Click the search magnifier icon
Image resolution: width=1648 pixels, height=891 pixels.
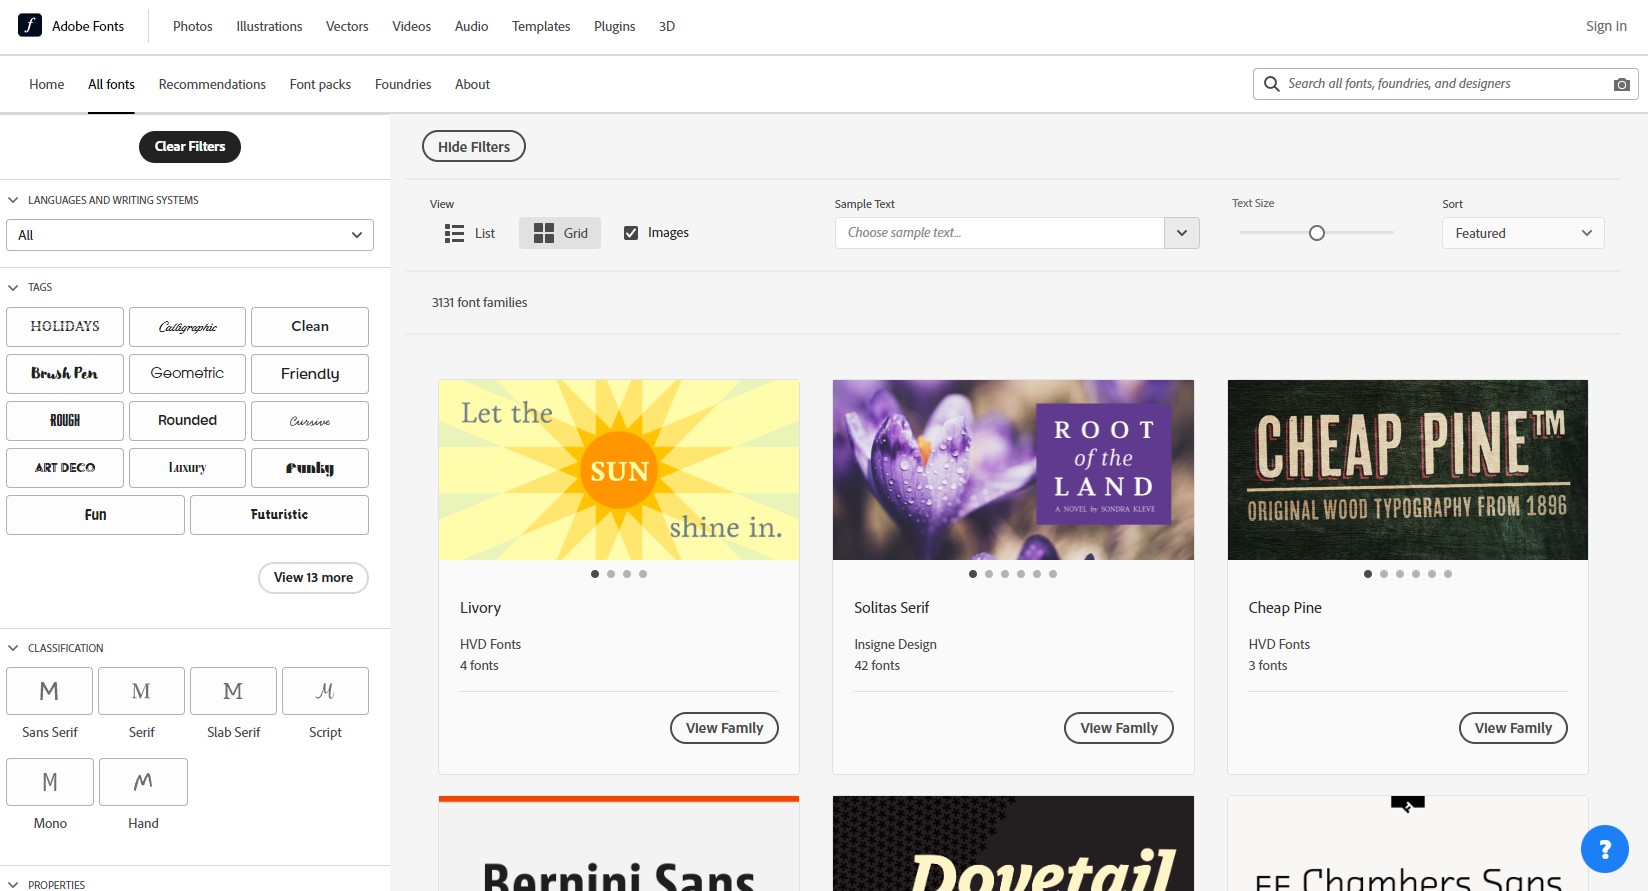tap(1271, 84)
